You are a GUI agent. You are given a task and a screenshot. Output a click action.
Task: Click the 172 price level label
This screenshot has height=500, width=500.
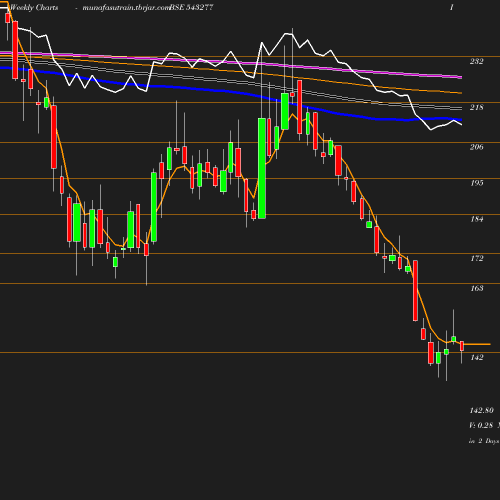477,258
